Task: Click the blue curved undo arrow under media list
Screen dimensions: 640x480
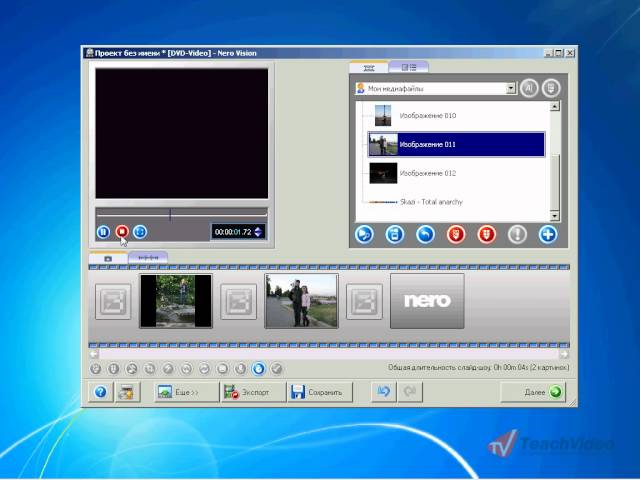Action: 425,234
